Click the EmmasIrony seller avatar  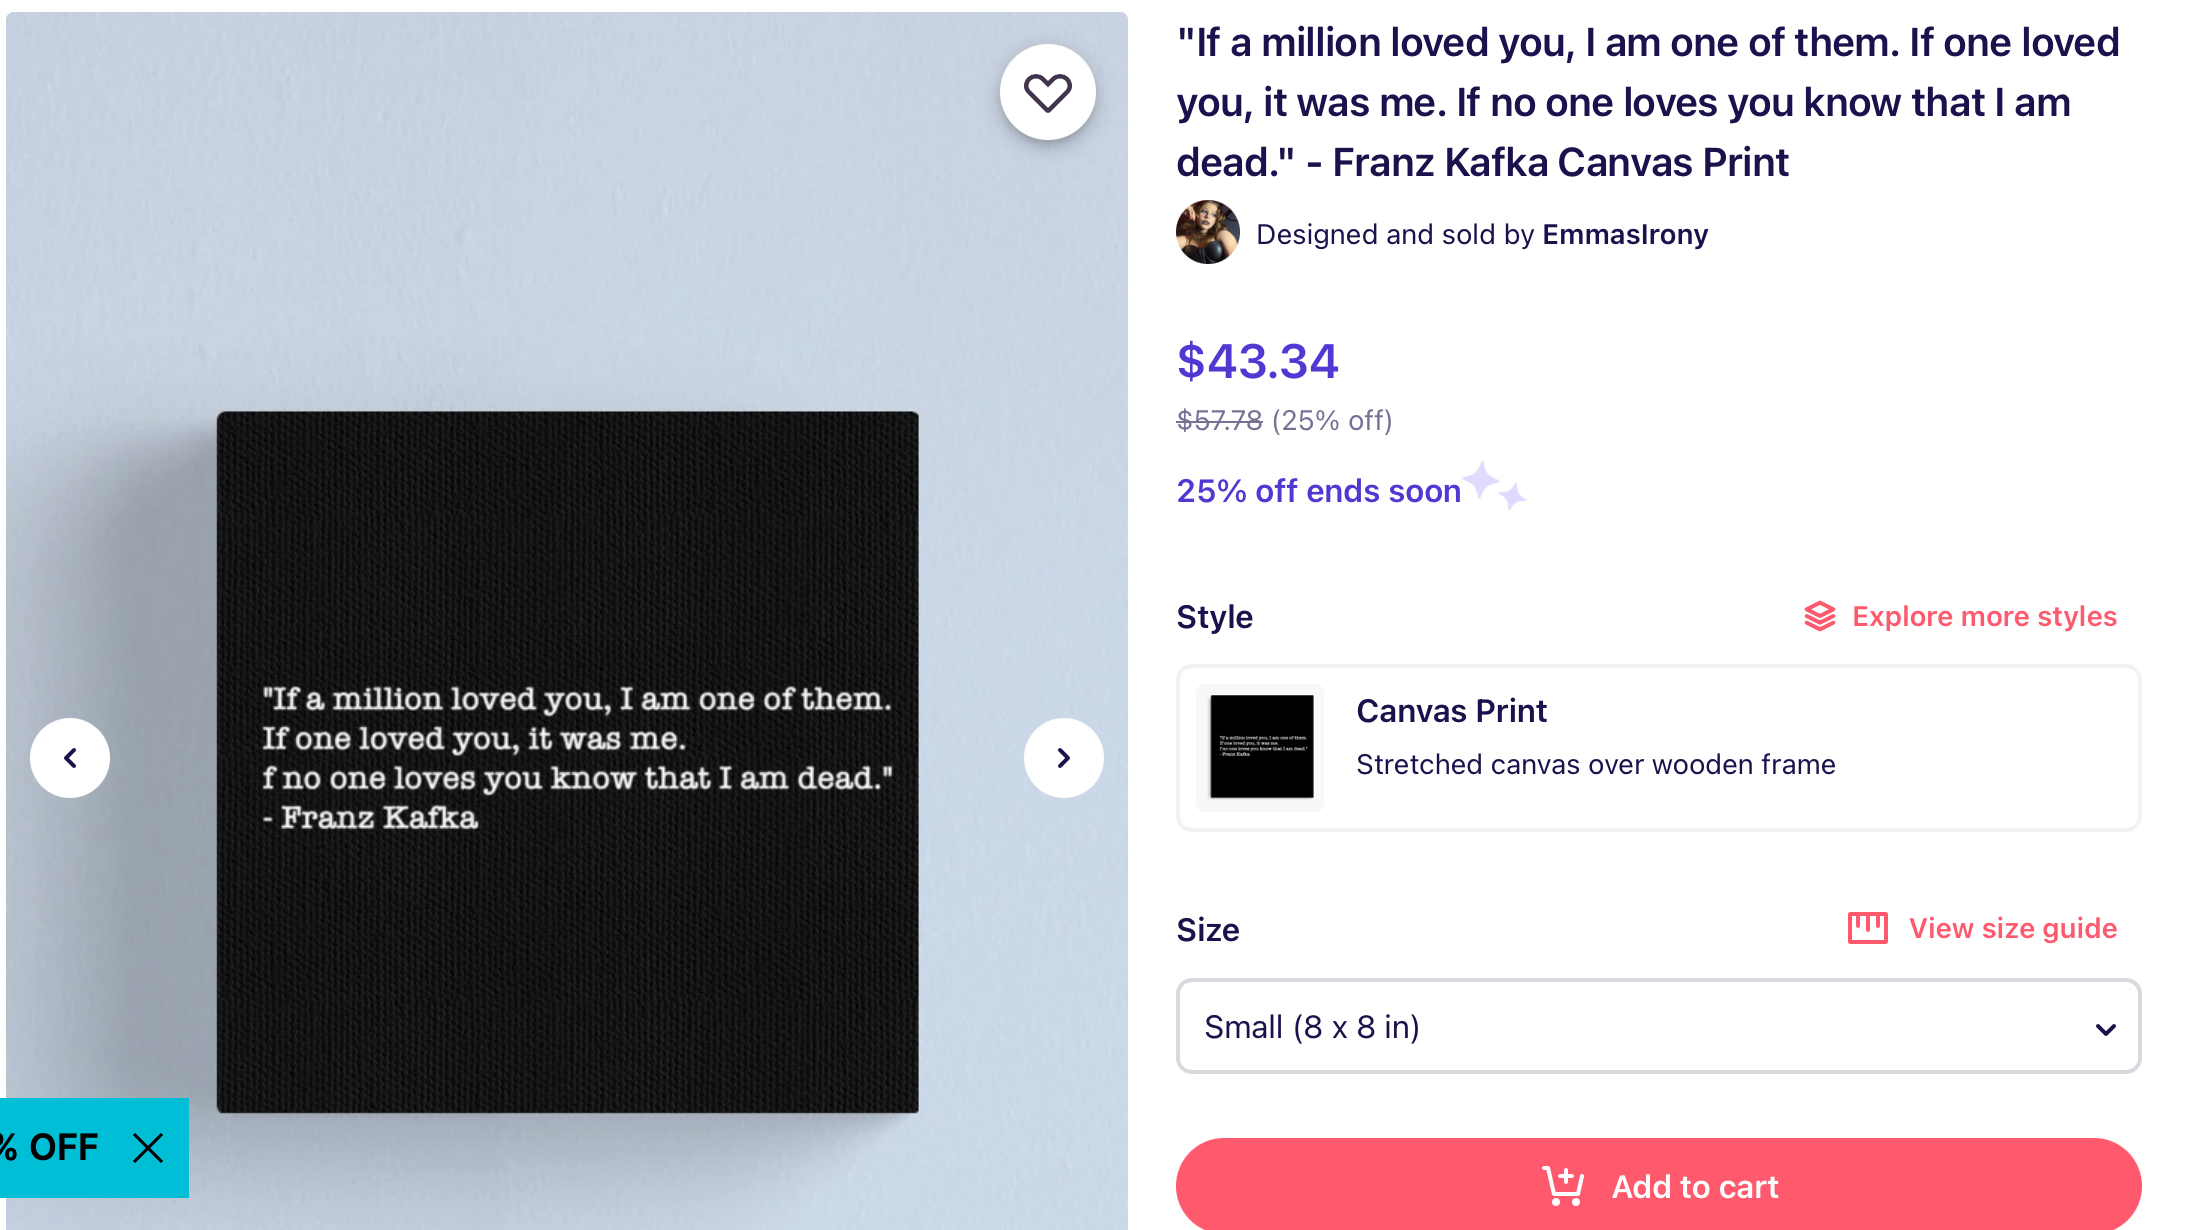(1207, 233)
